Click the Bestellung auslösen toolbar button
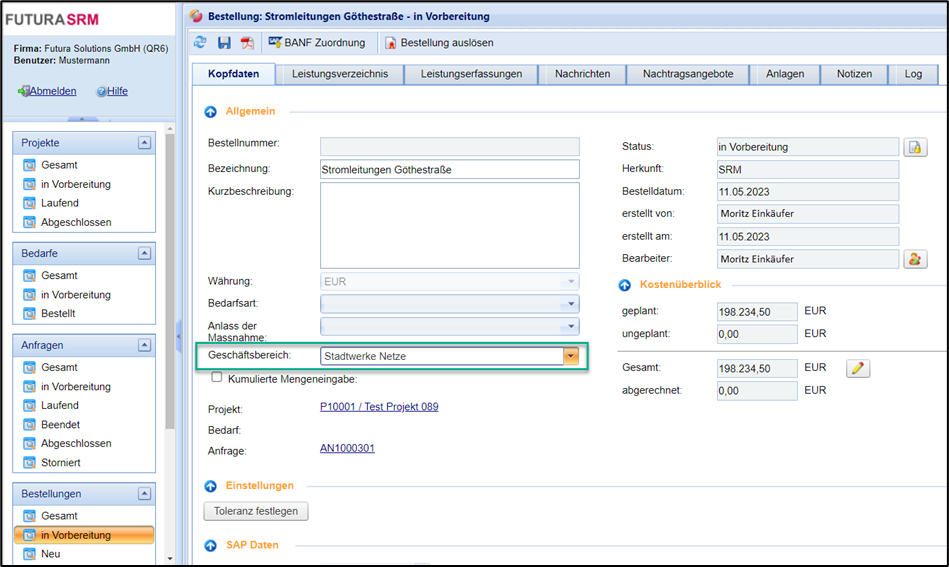 [439, 43]
